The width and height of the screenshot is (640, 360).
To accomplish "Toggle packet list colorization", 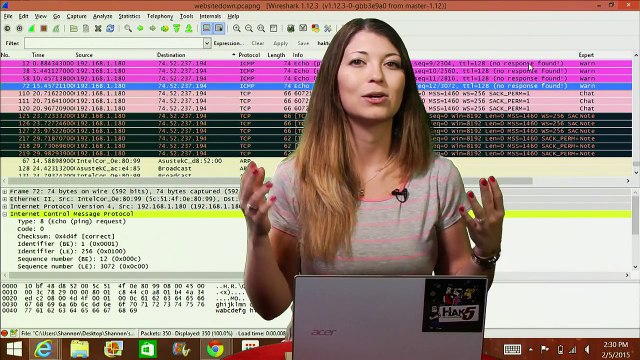I will click(x=207, y=28).
